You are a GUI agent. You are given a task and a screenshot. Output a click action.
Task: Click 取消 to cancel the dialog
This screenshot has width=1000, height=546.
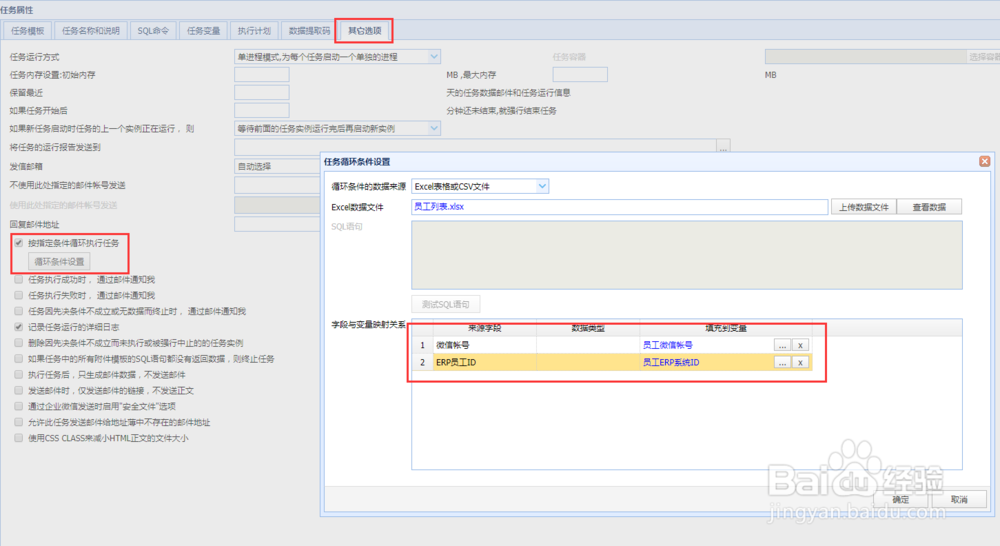click(959, 499)
